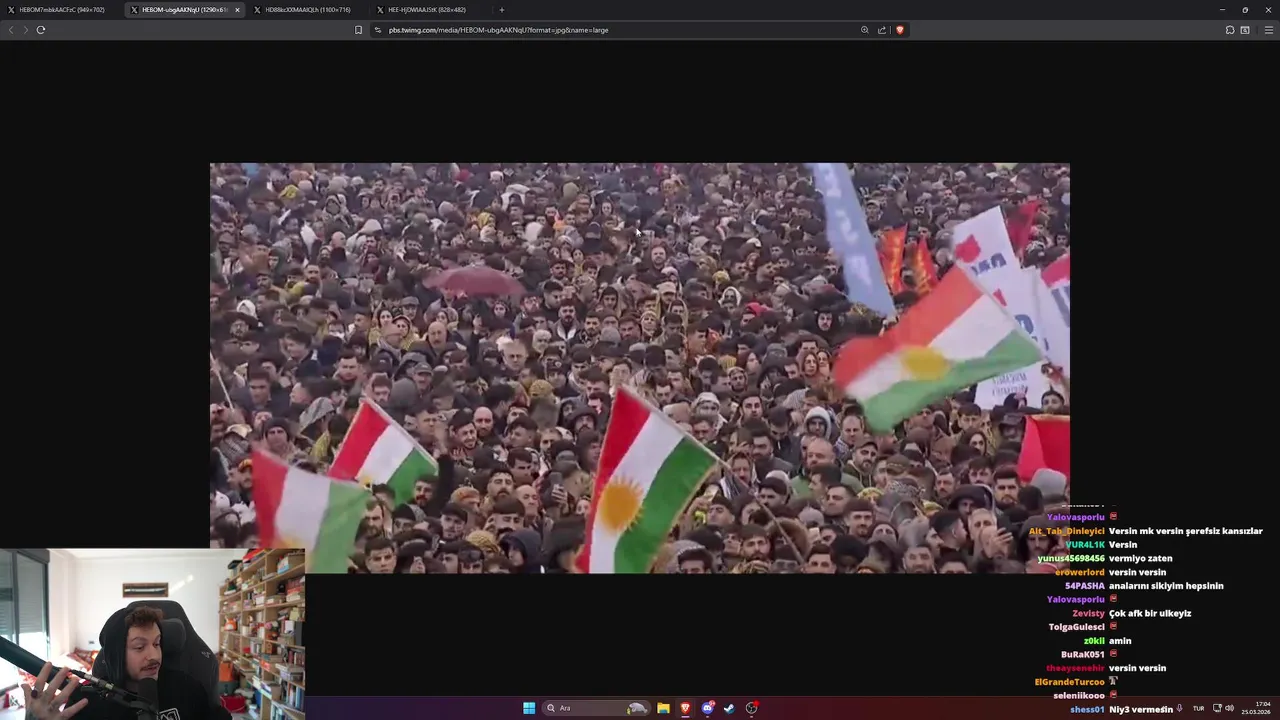
Task: Open site settings icon next to URL
Action: [378, 30]
